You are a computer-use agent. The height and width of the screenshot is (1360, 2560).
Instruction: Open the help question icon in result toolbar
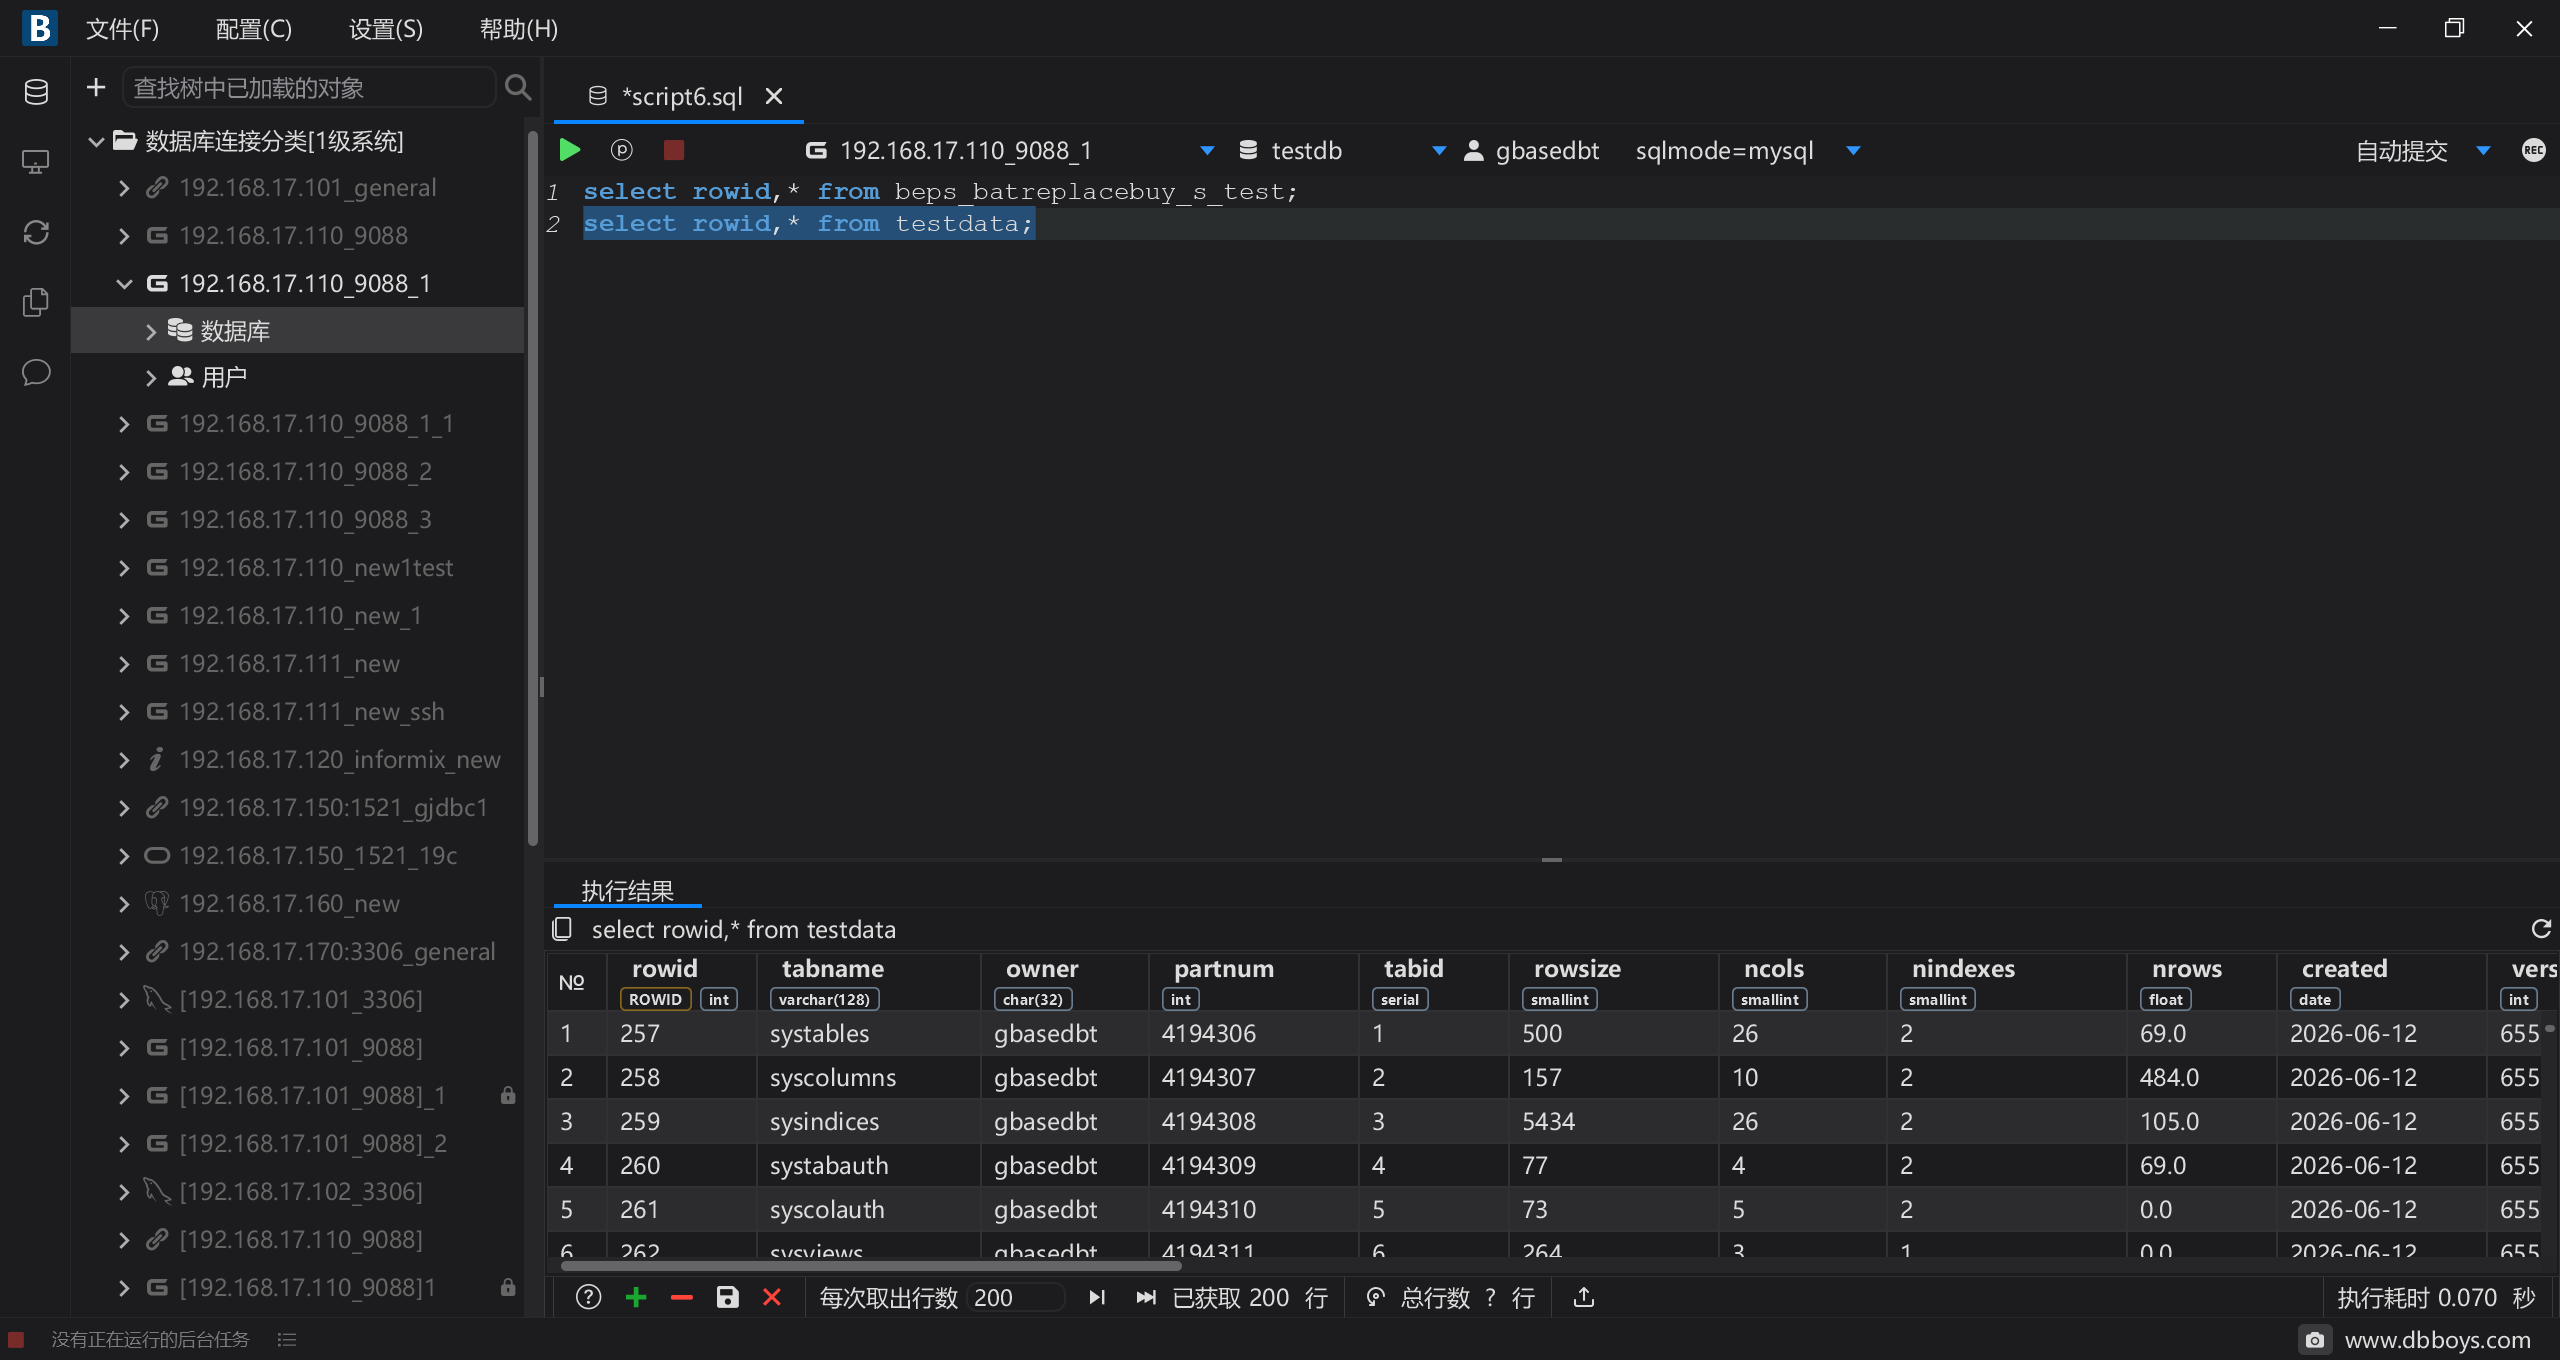point(589,1297)
